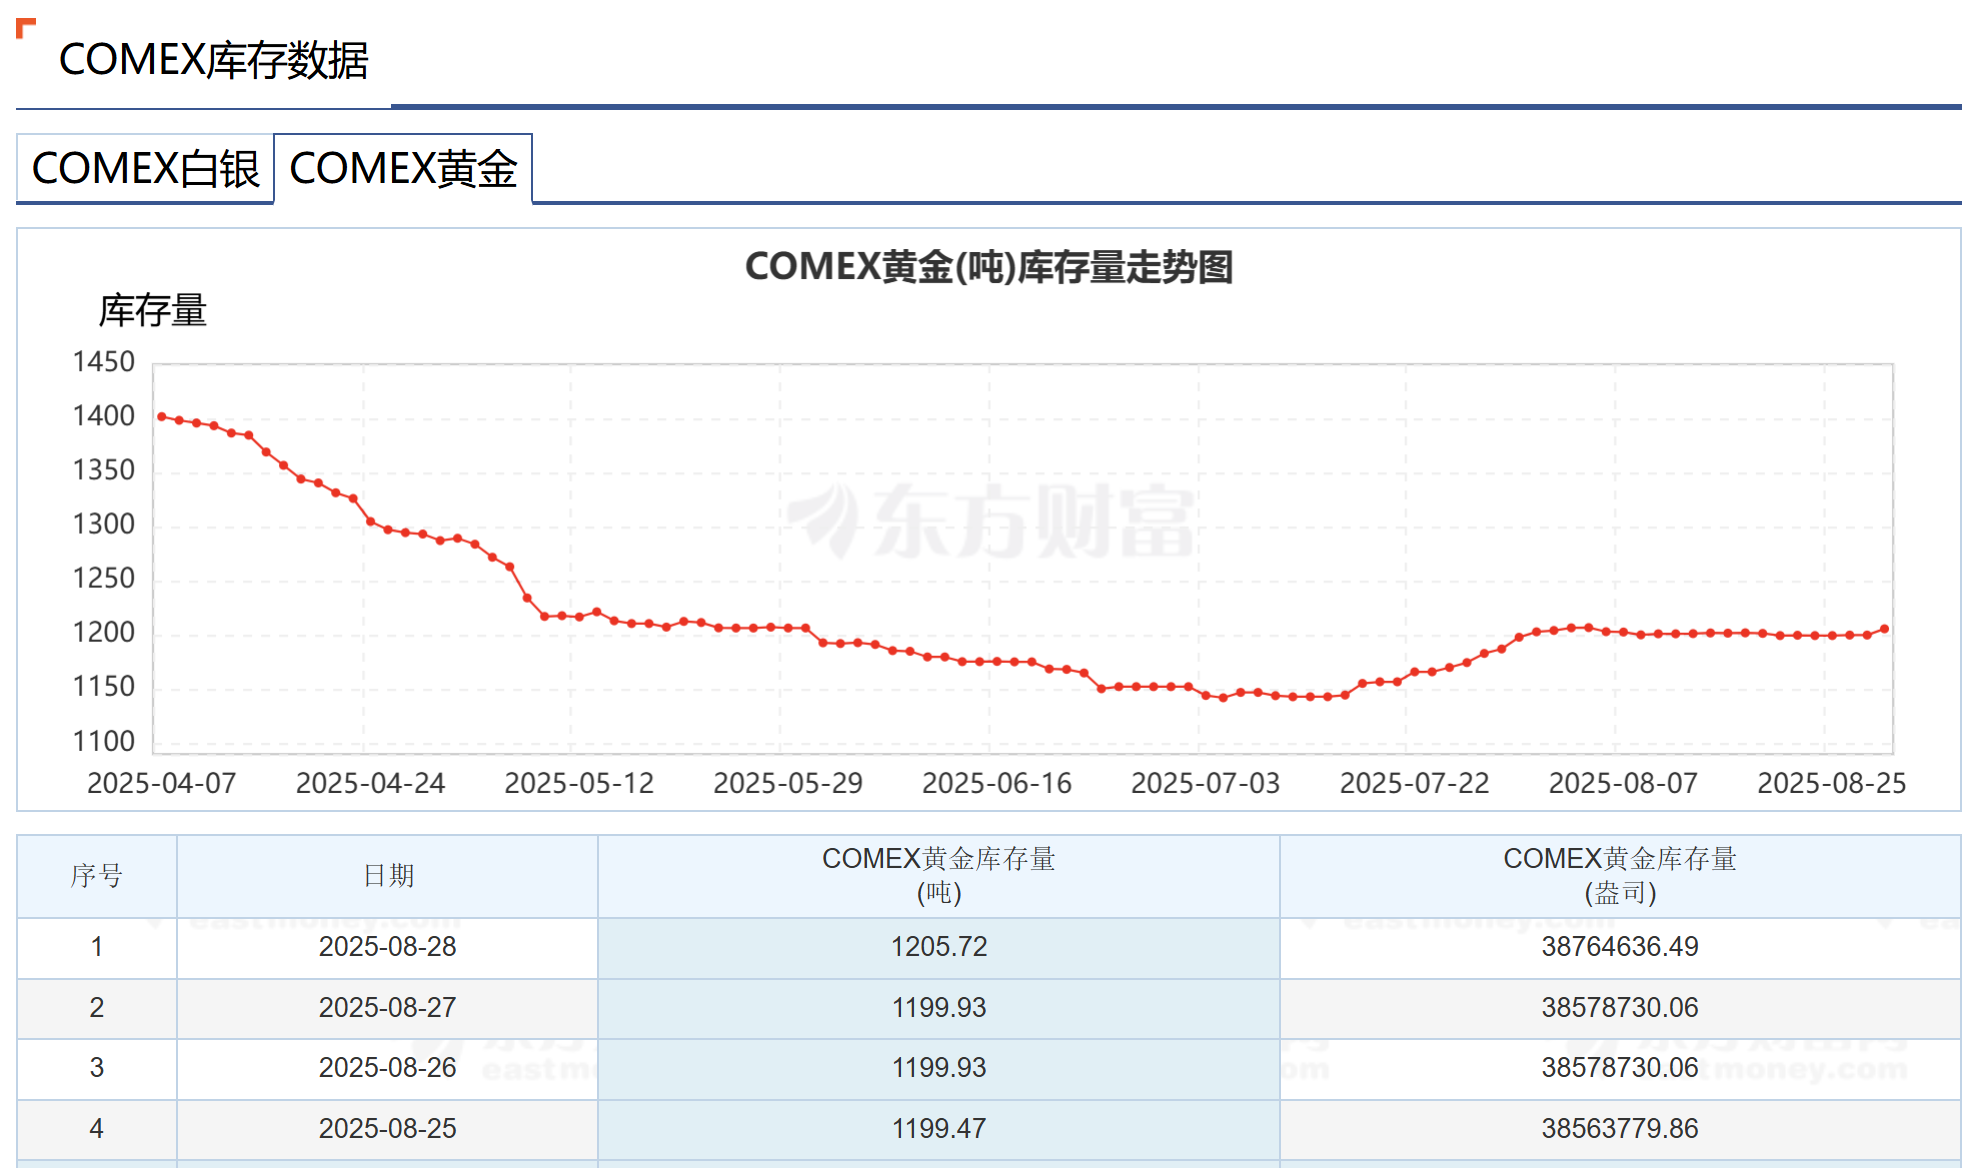Click the last data point on the chart line
Image resolution: width=1982 pixels, height=1168 pixels.
1884,629
